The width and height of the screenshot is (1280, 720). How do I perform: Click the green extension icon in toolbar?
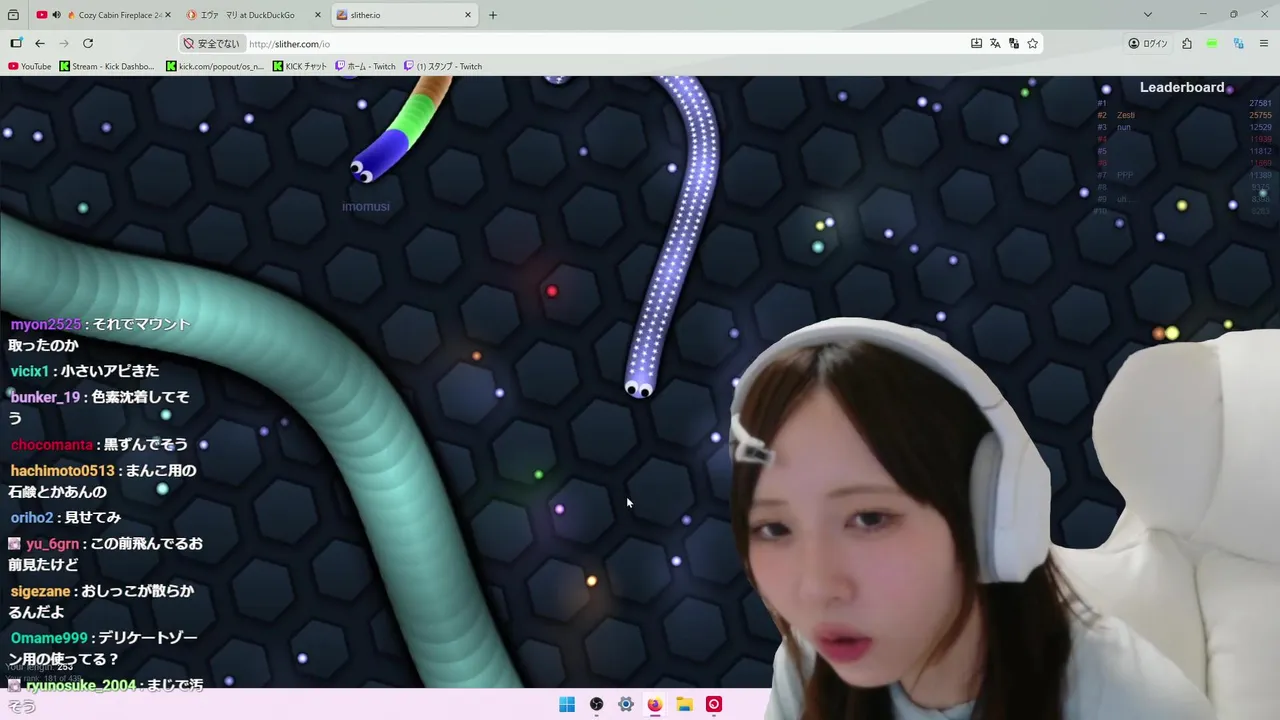pyautogui.click(x=1212, y=43)
